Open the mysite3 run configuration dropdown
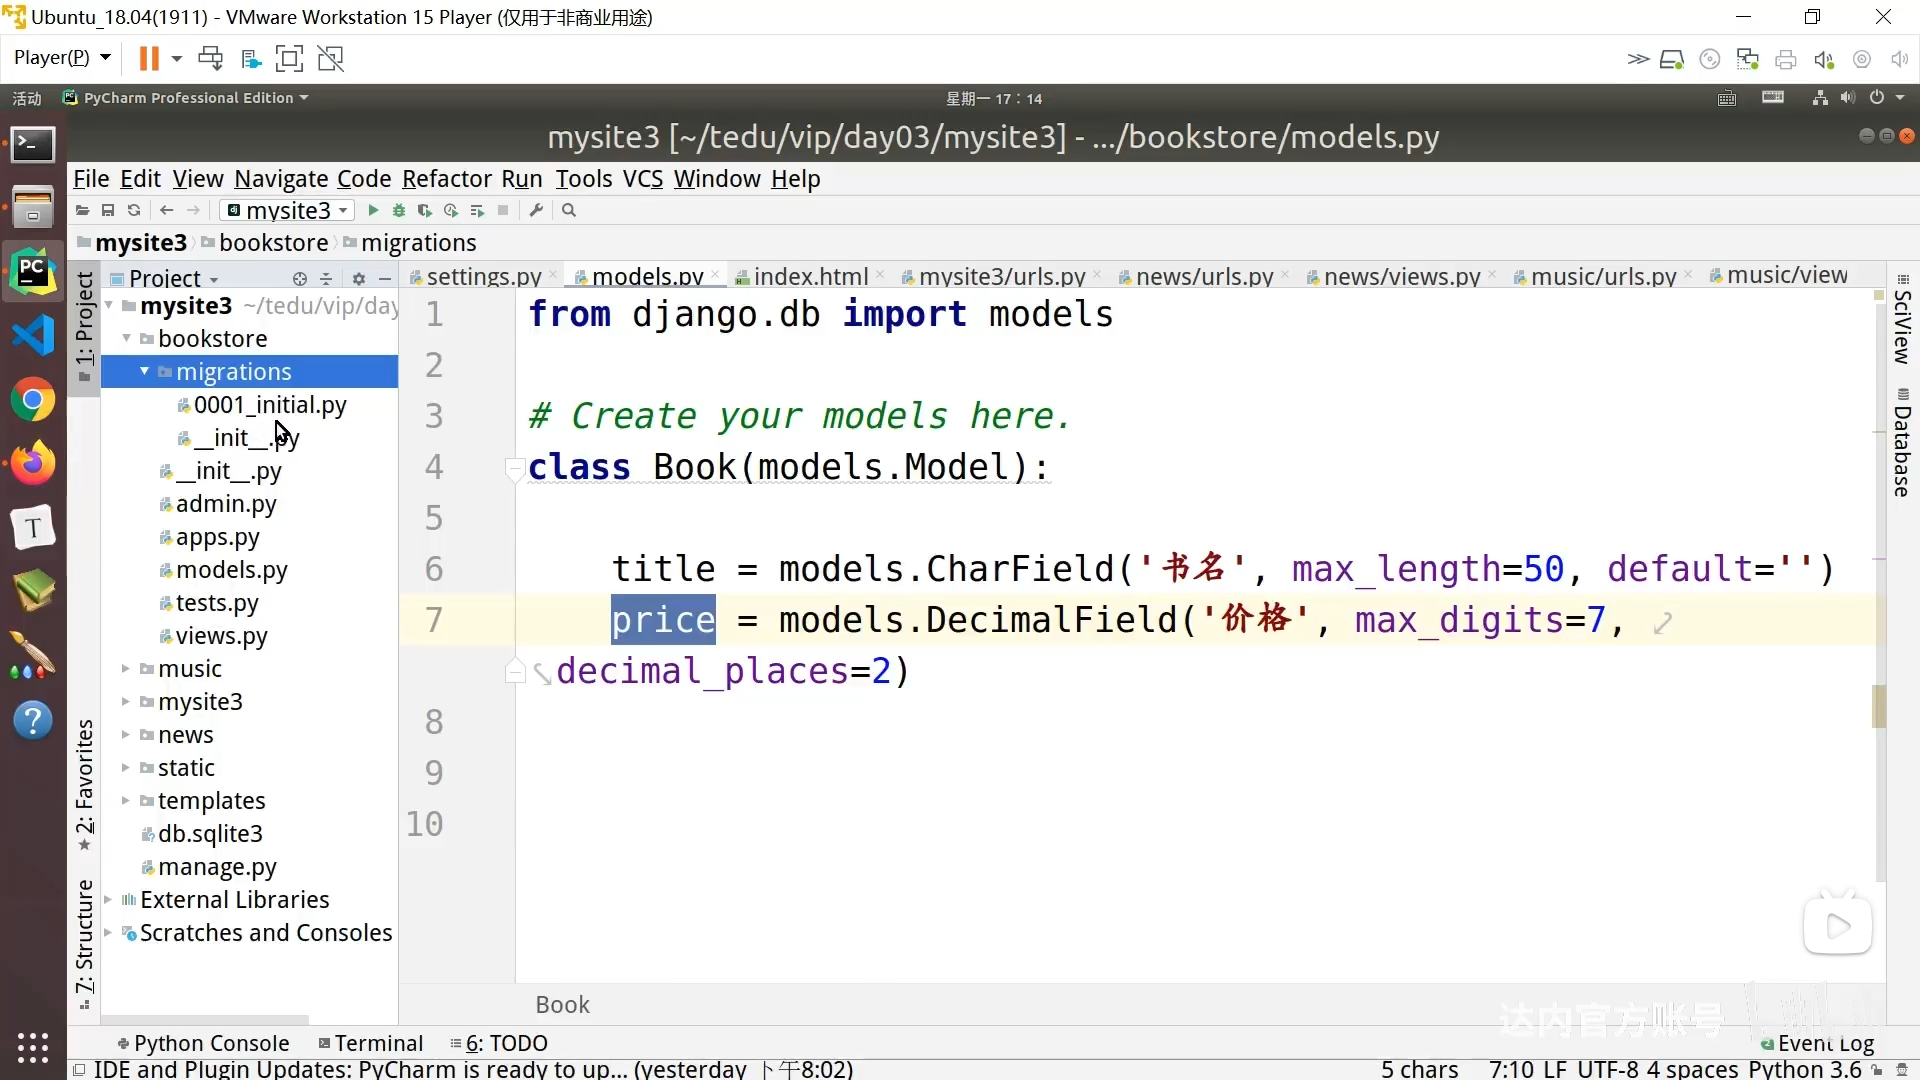The width and height of the screenshot is (1920, 1080). 288,210
